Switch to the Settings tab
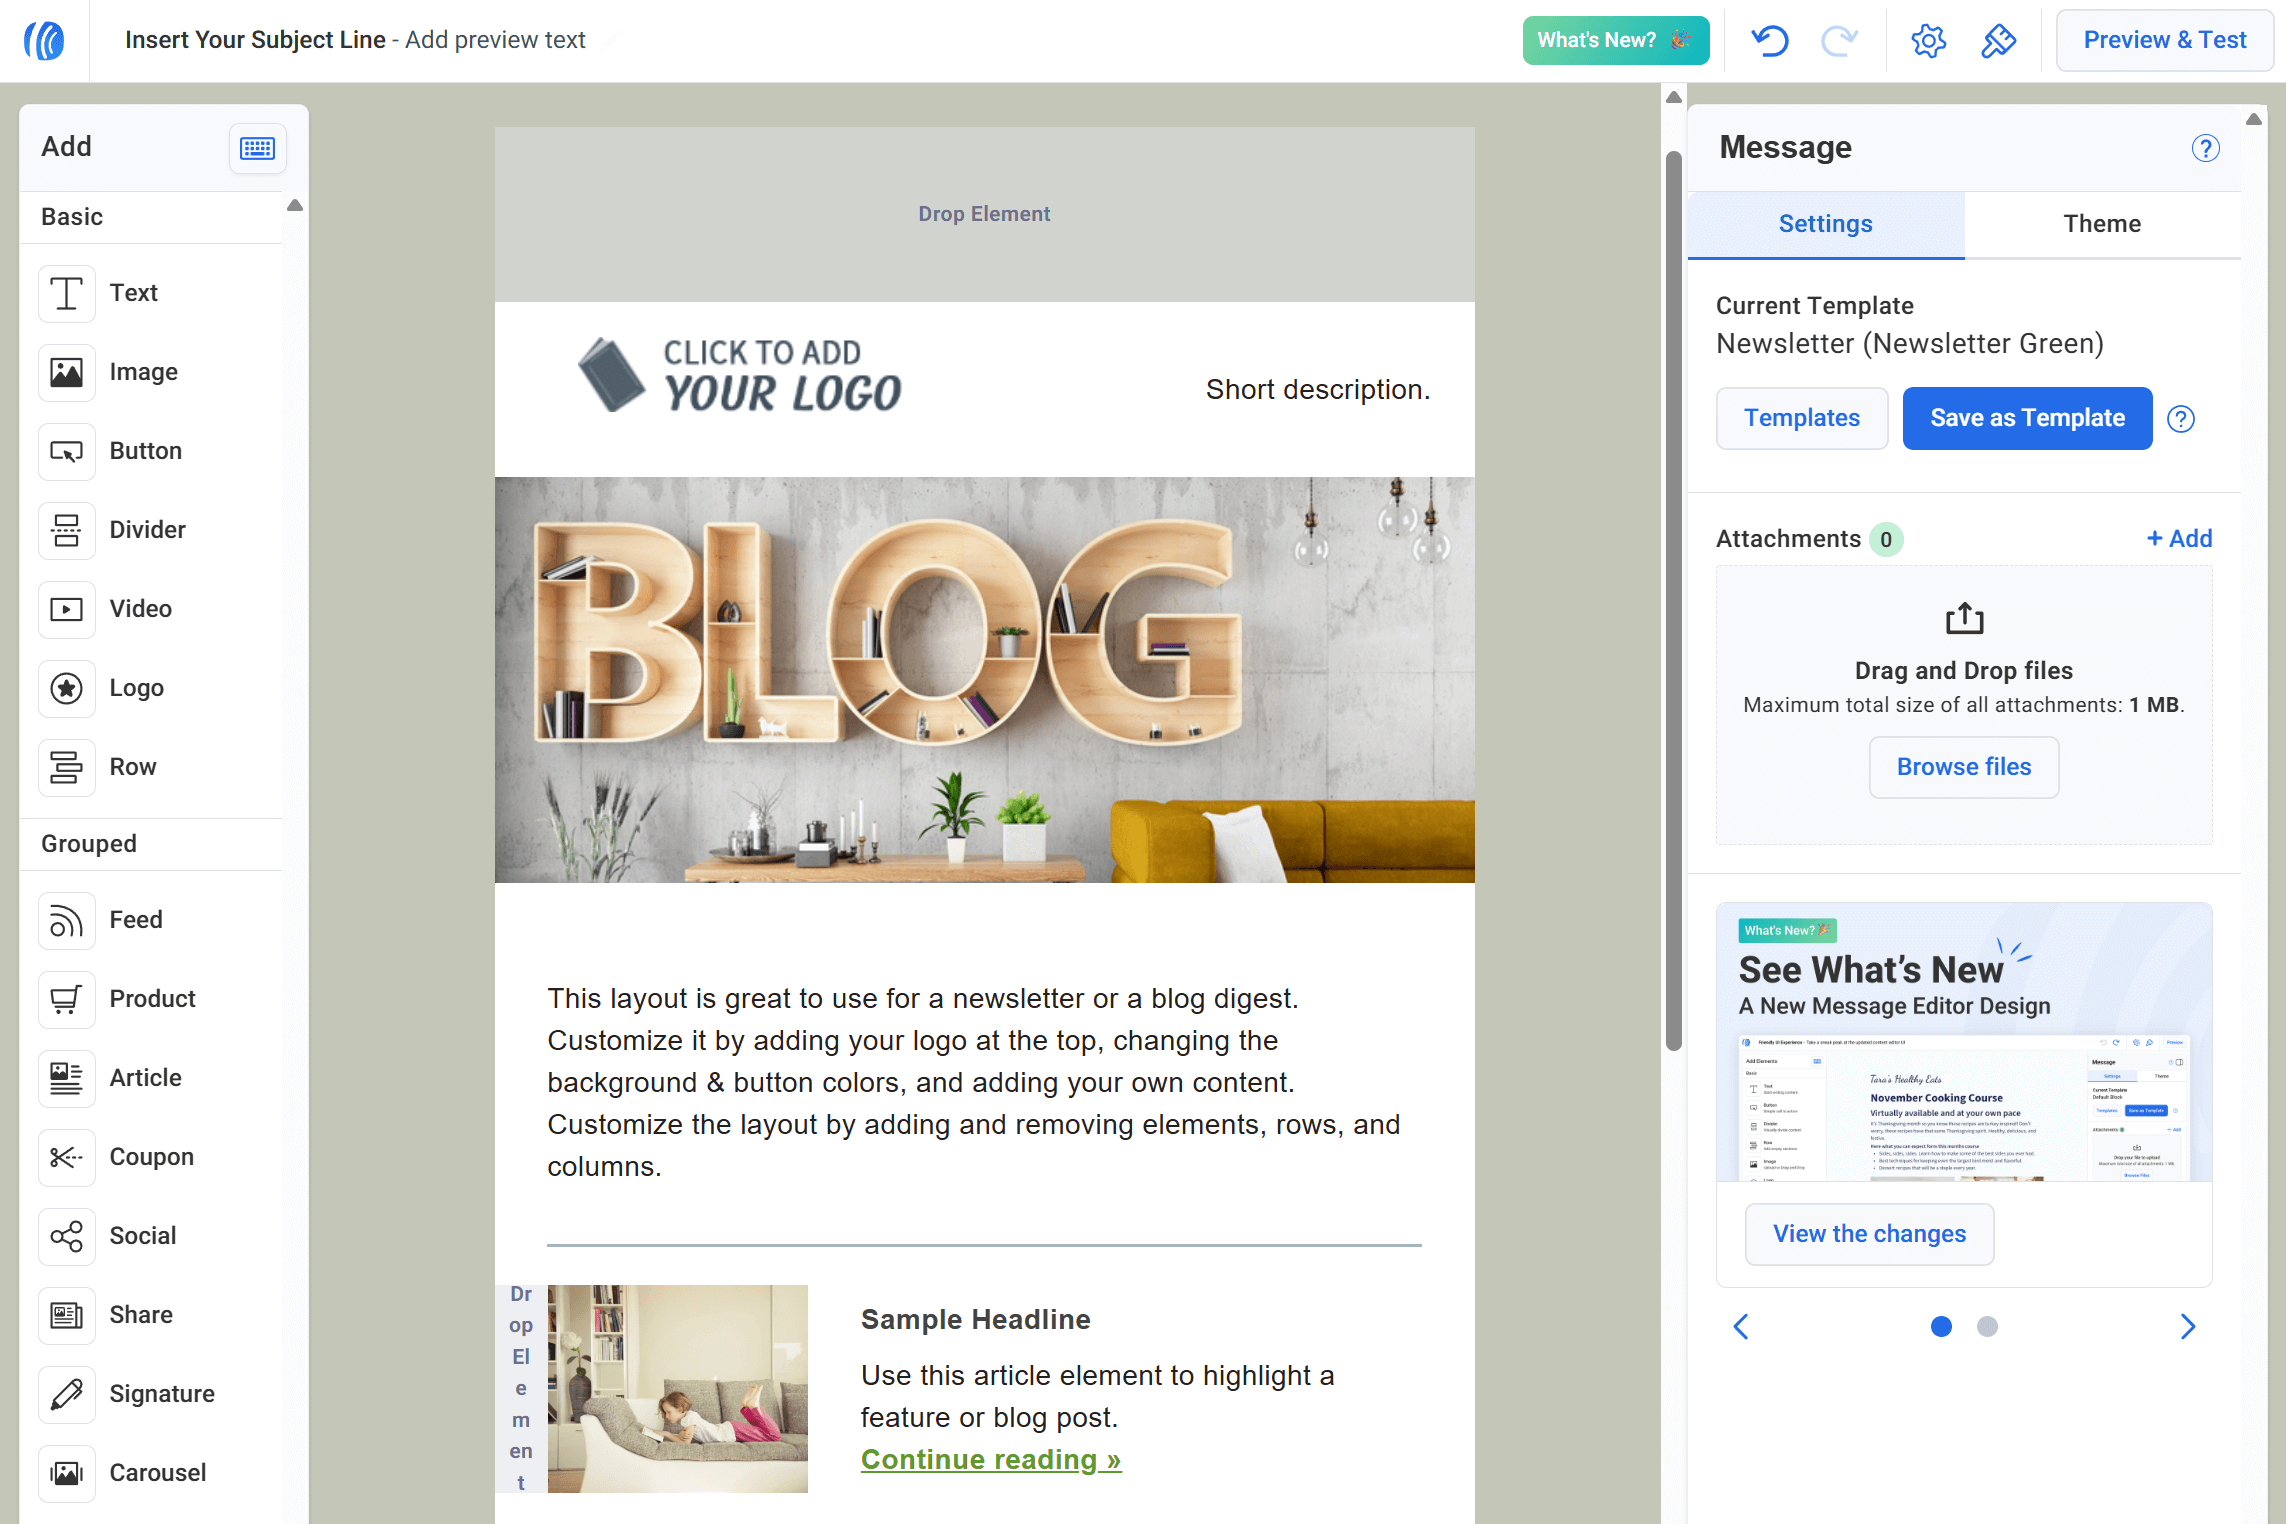 [x=1825, y=224]
